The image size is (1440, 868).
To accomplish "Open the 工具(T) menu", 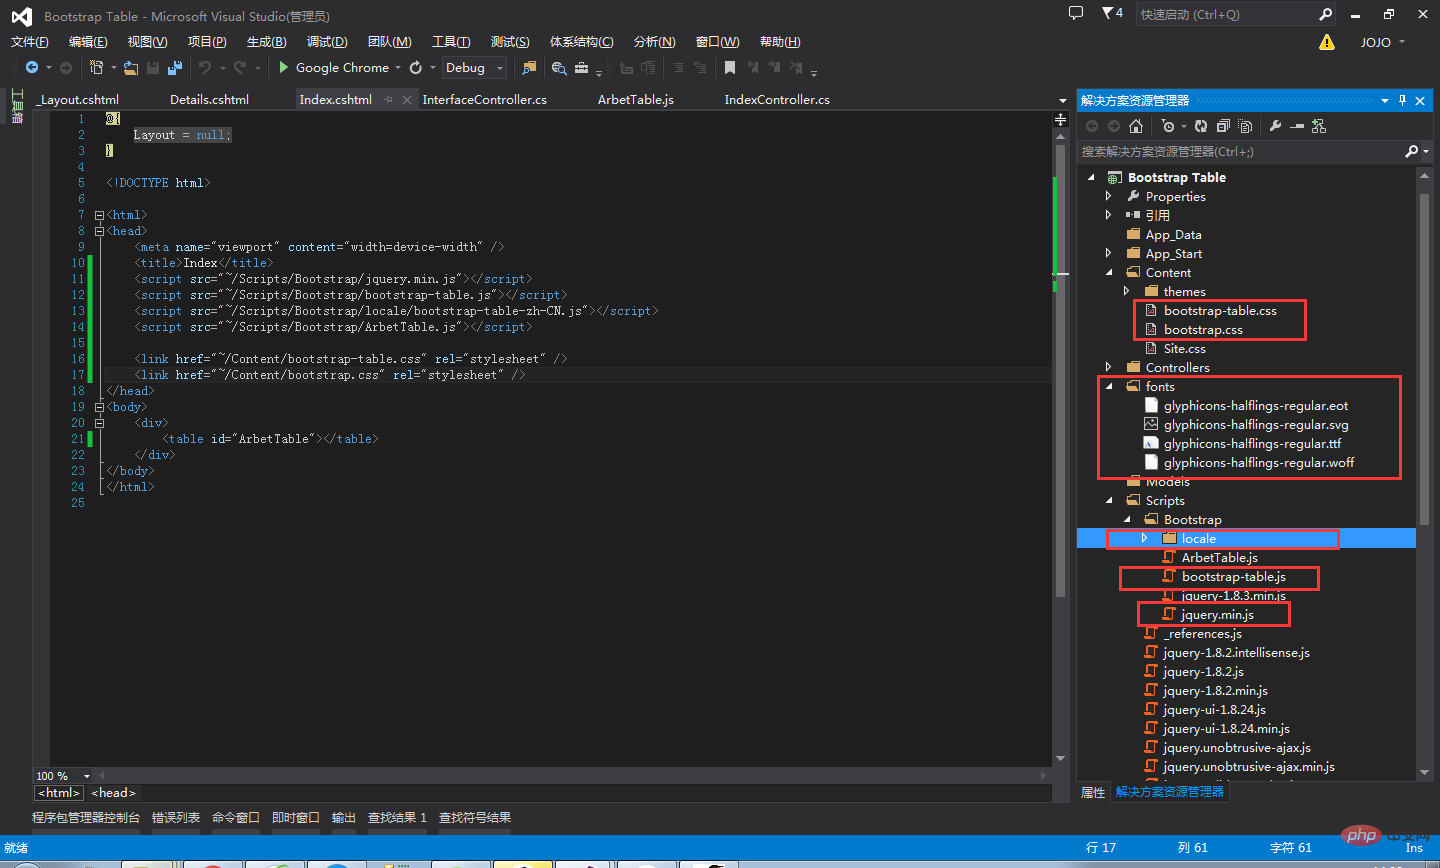I will click(x=451, y=42).
